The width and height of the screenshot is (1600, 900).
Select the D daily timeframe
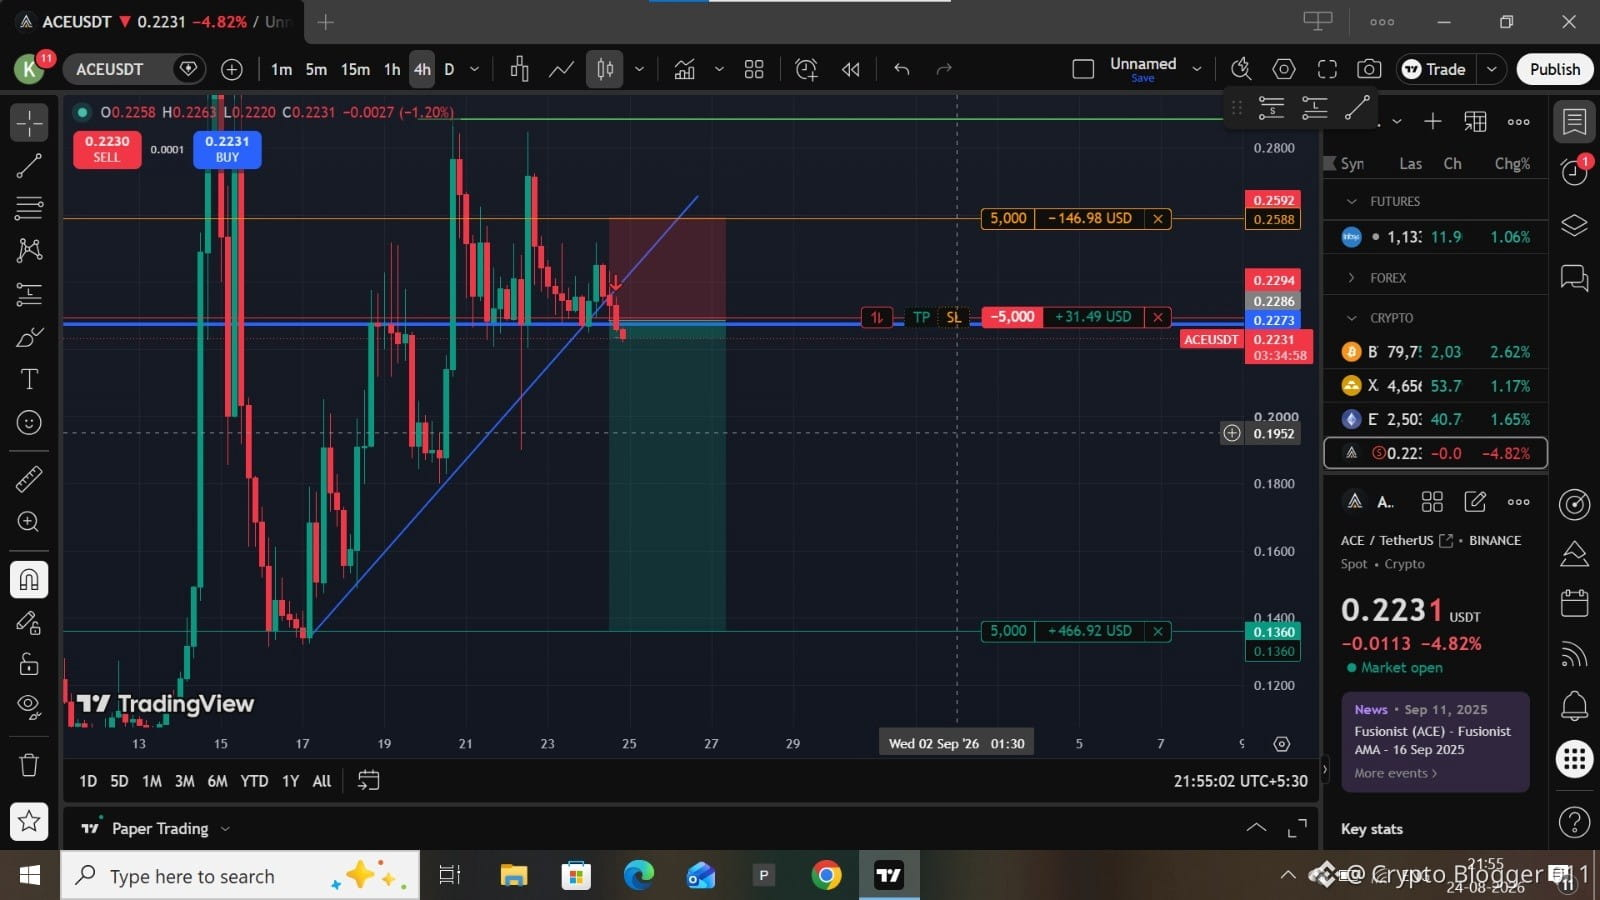(x=449, y=69)
